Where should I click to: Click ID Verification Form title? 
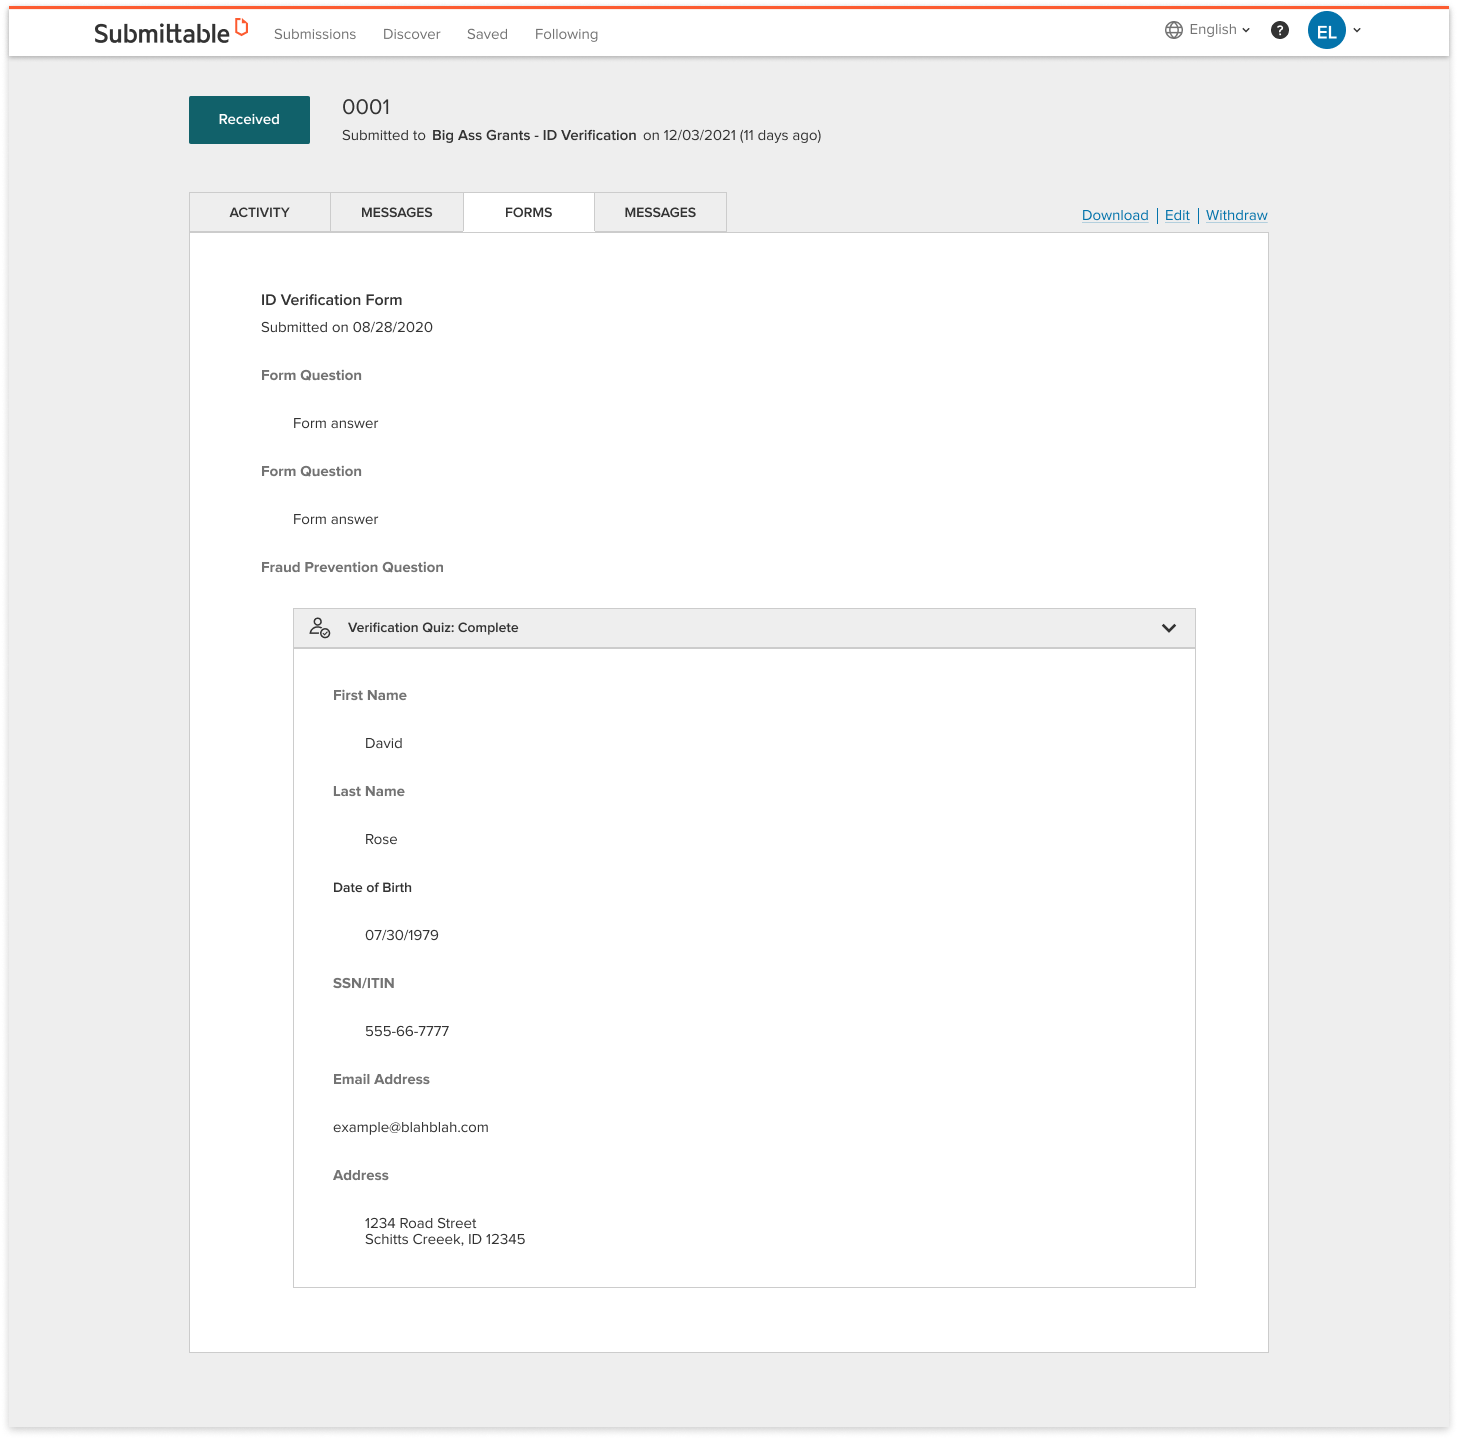click(332, 300)
